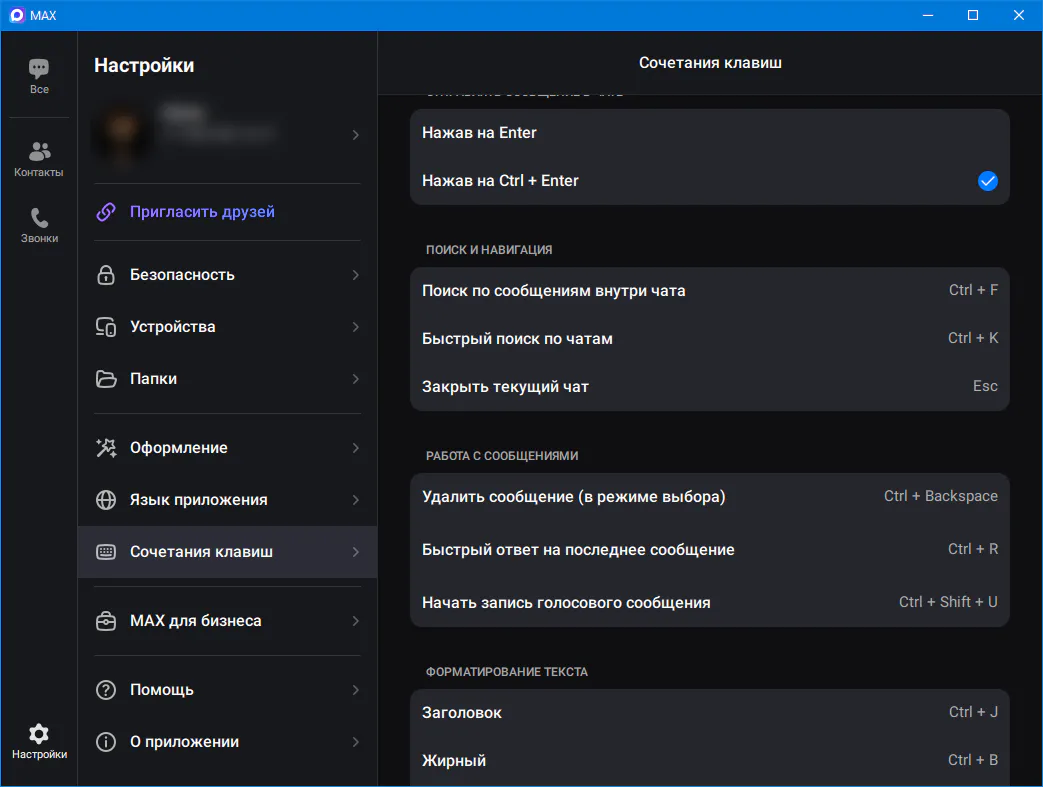Click the blue checkmark next to Ctrl + Enter
Image resolution: width=1043 pixels, height=787 pixels.
[x=988, y=181]
